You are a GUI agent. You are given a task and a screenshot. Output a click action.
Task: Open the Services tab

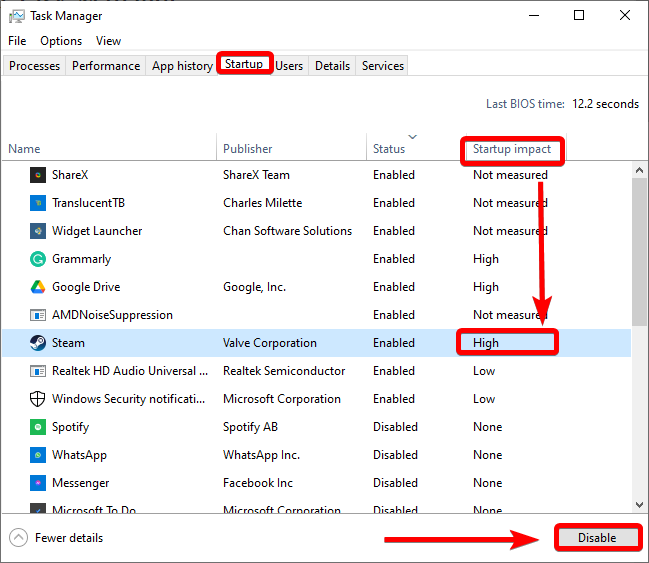pos(383,66)
